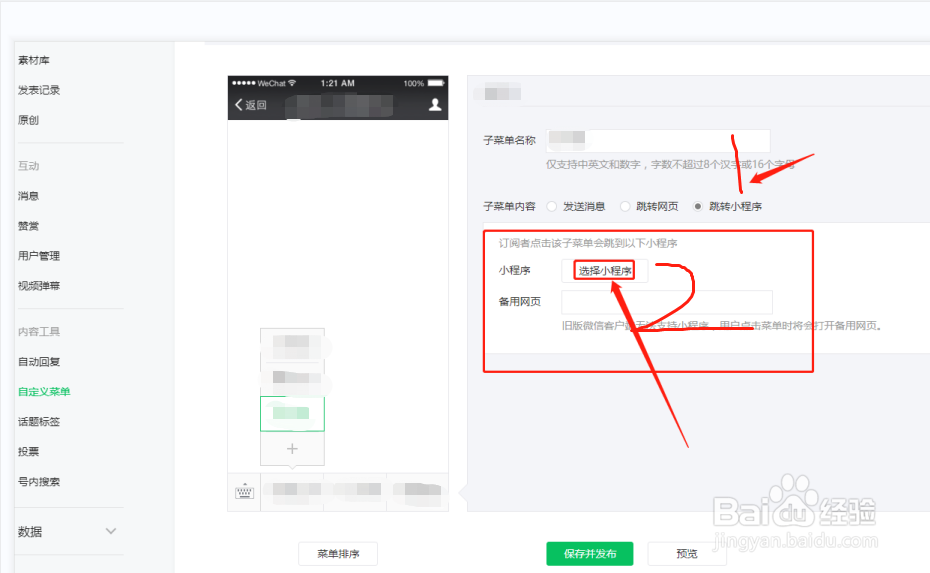Click the 备用网页 input field
Viewport: 930px width, 573px height.
[x=667, y=302]
